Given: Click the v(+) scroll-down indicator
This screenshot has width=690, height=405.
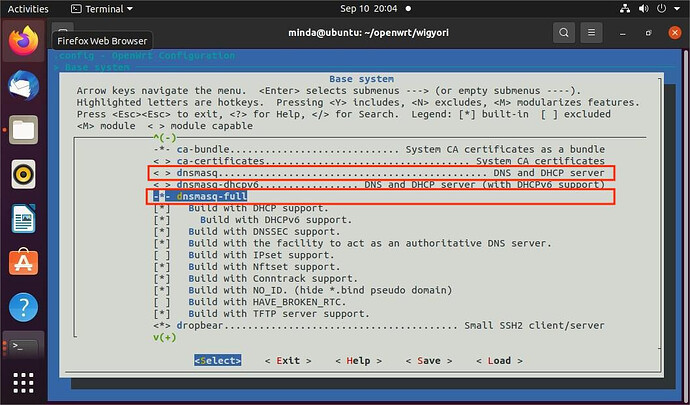Looking at the screenshot, I should pos(165,338).
